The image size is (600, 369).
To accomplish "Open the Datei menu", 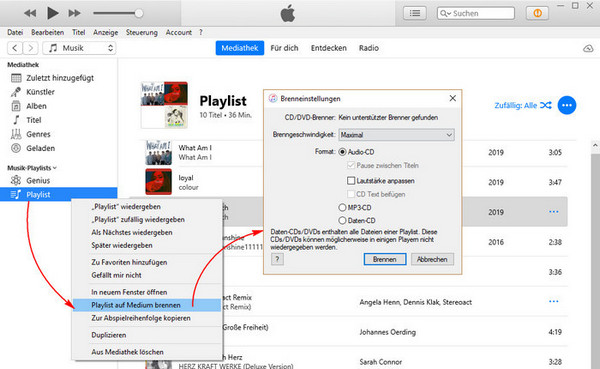I will coord(15,33).
